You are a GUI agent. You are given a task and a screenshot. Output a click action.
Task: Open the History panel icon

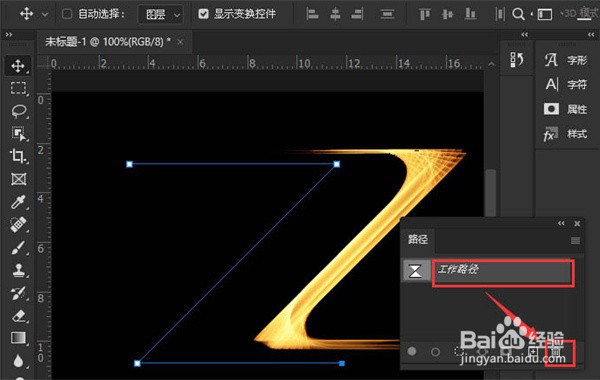point(517,60)
